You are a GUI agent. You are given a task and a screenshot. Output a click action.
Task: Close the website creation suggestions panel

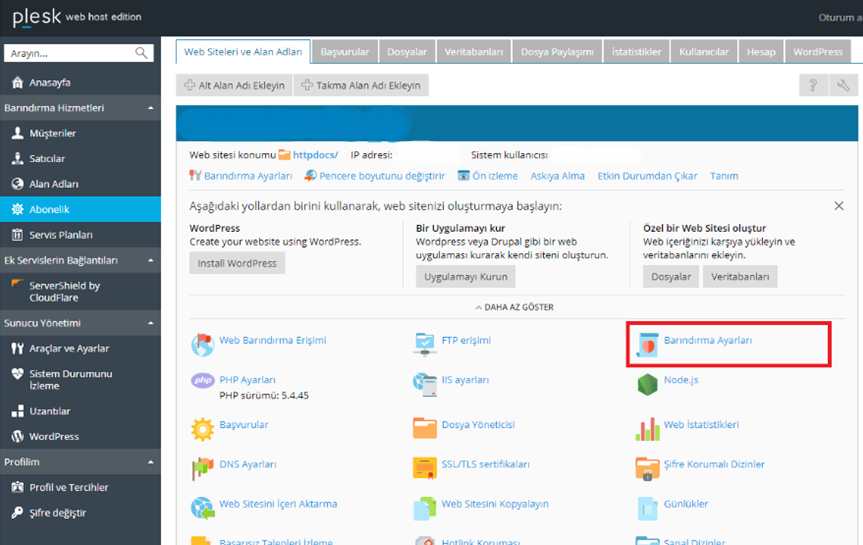pos(839,206)
